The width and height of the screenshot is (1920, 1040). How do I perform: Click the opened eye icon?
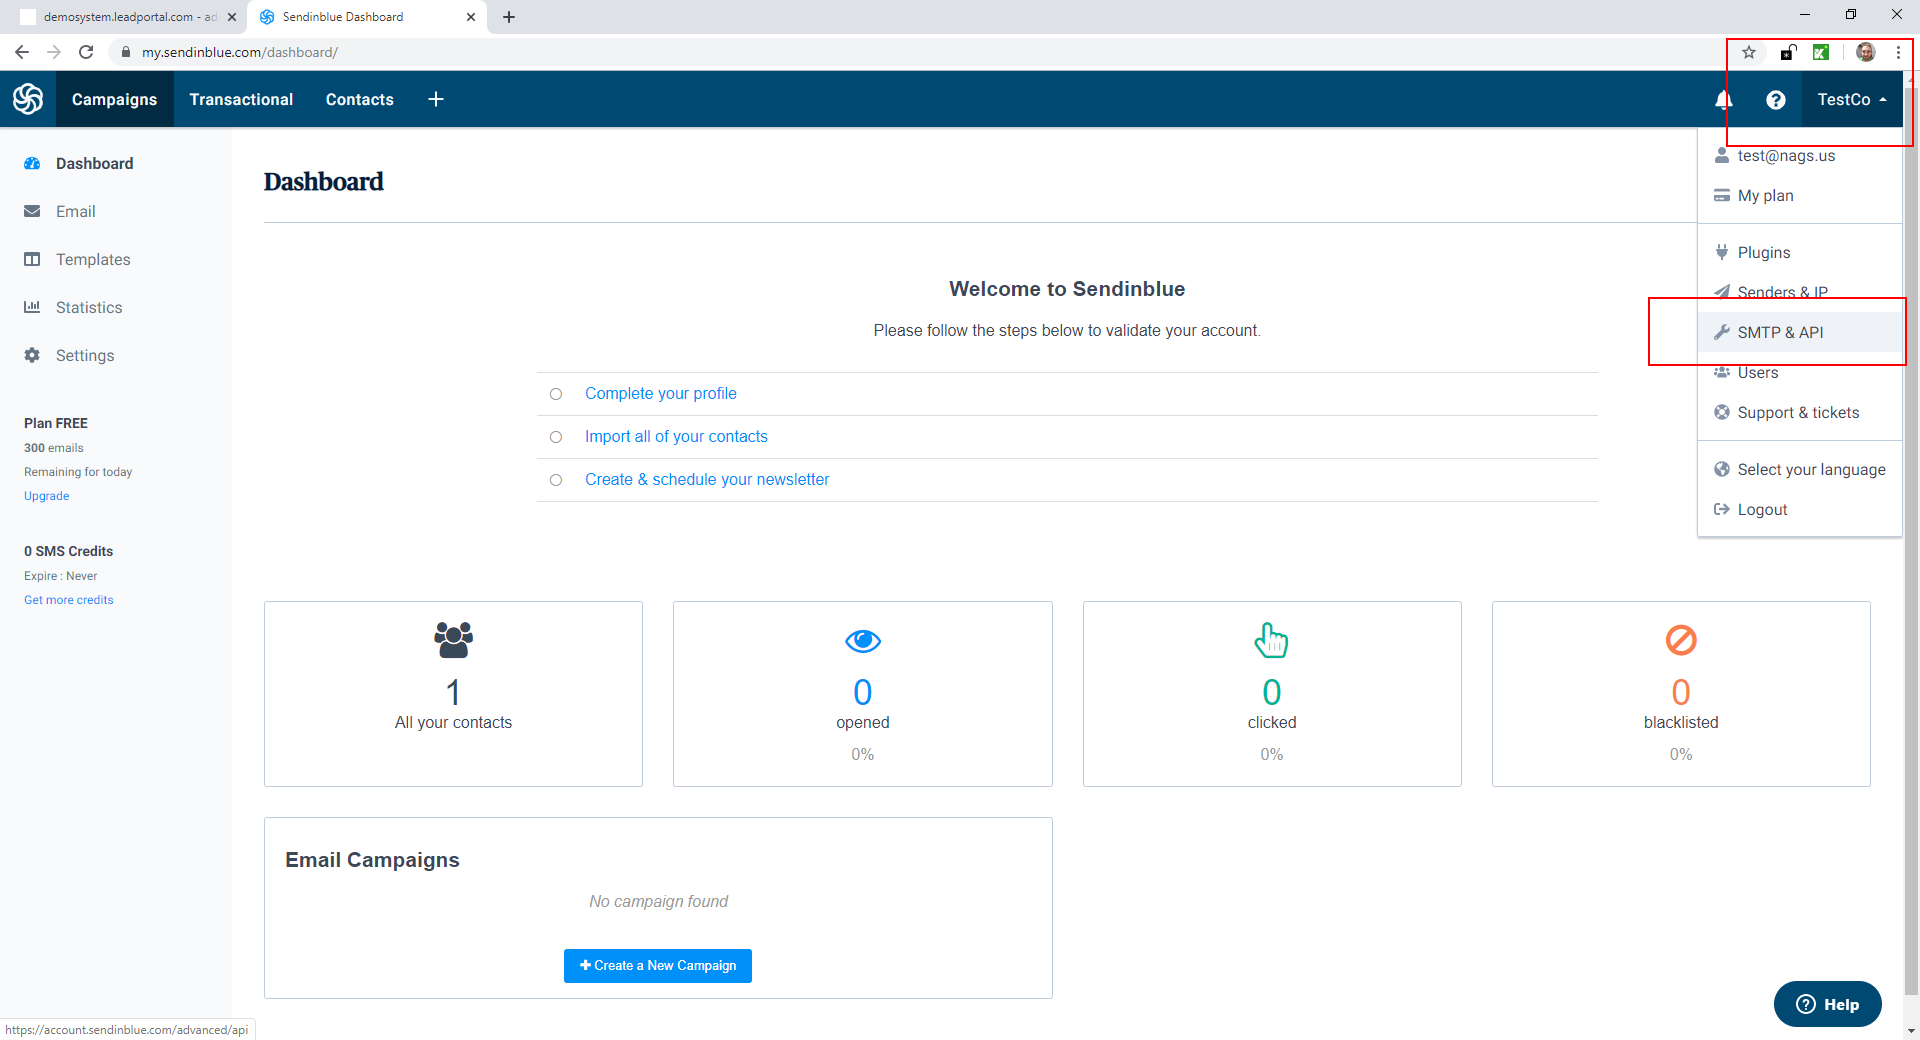pos(862,641)
